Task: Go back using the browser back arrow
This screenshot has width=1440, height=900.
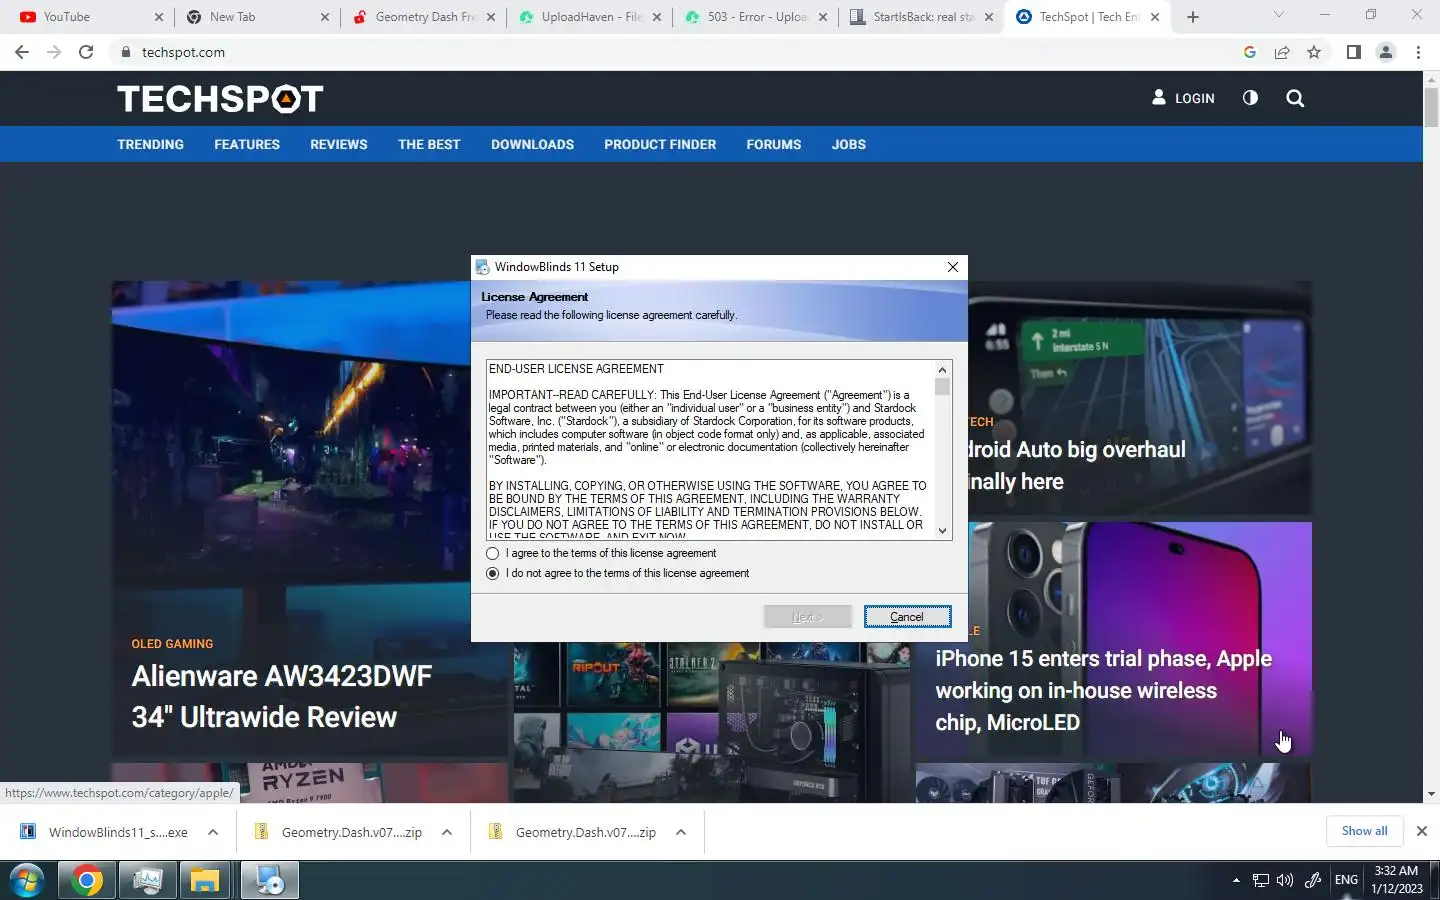Action: pyautogui.click(x=22, y=52)
